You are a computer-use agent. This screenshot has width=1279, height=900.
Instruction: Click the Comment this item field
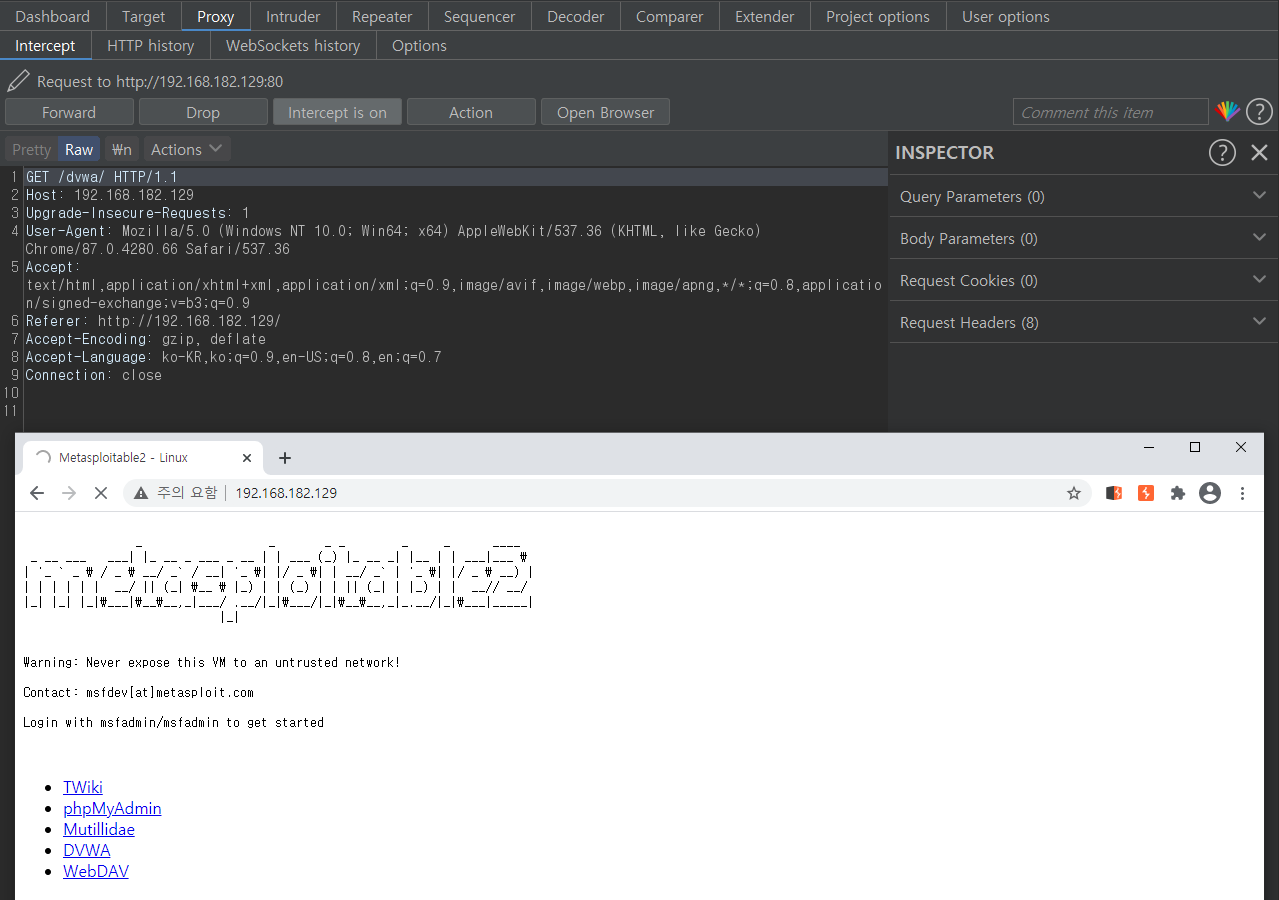click(x=1110, y=112)
